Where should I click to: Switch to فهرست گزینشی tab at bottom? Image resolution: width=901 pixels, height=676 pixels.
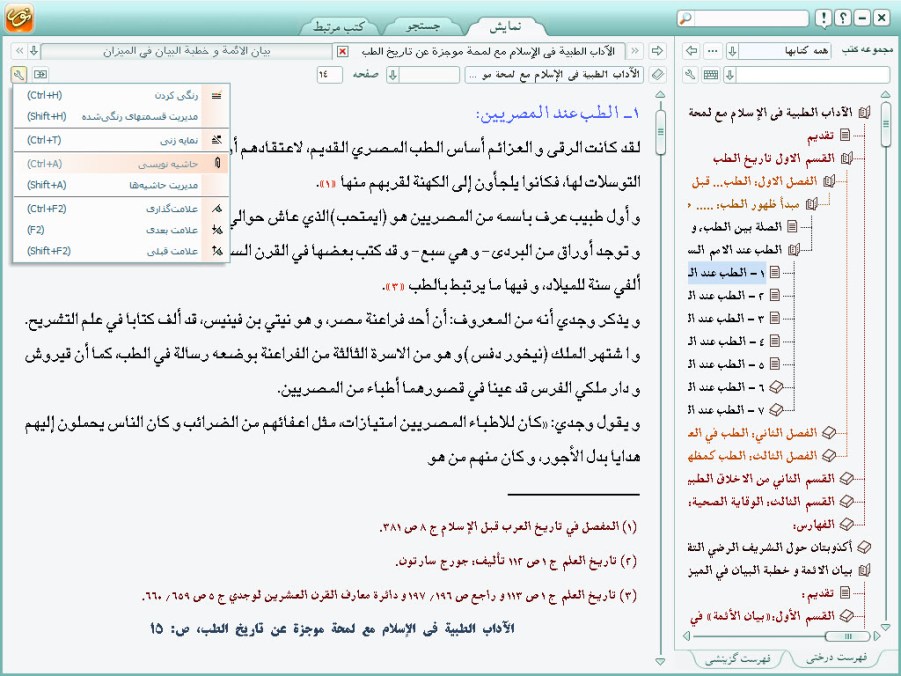coord(738,658)
